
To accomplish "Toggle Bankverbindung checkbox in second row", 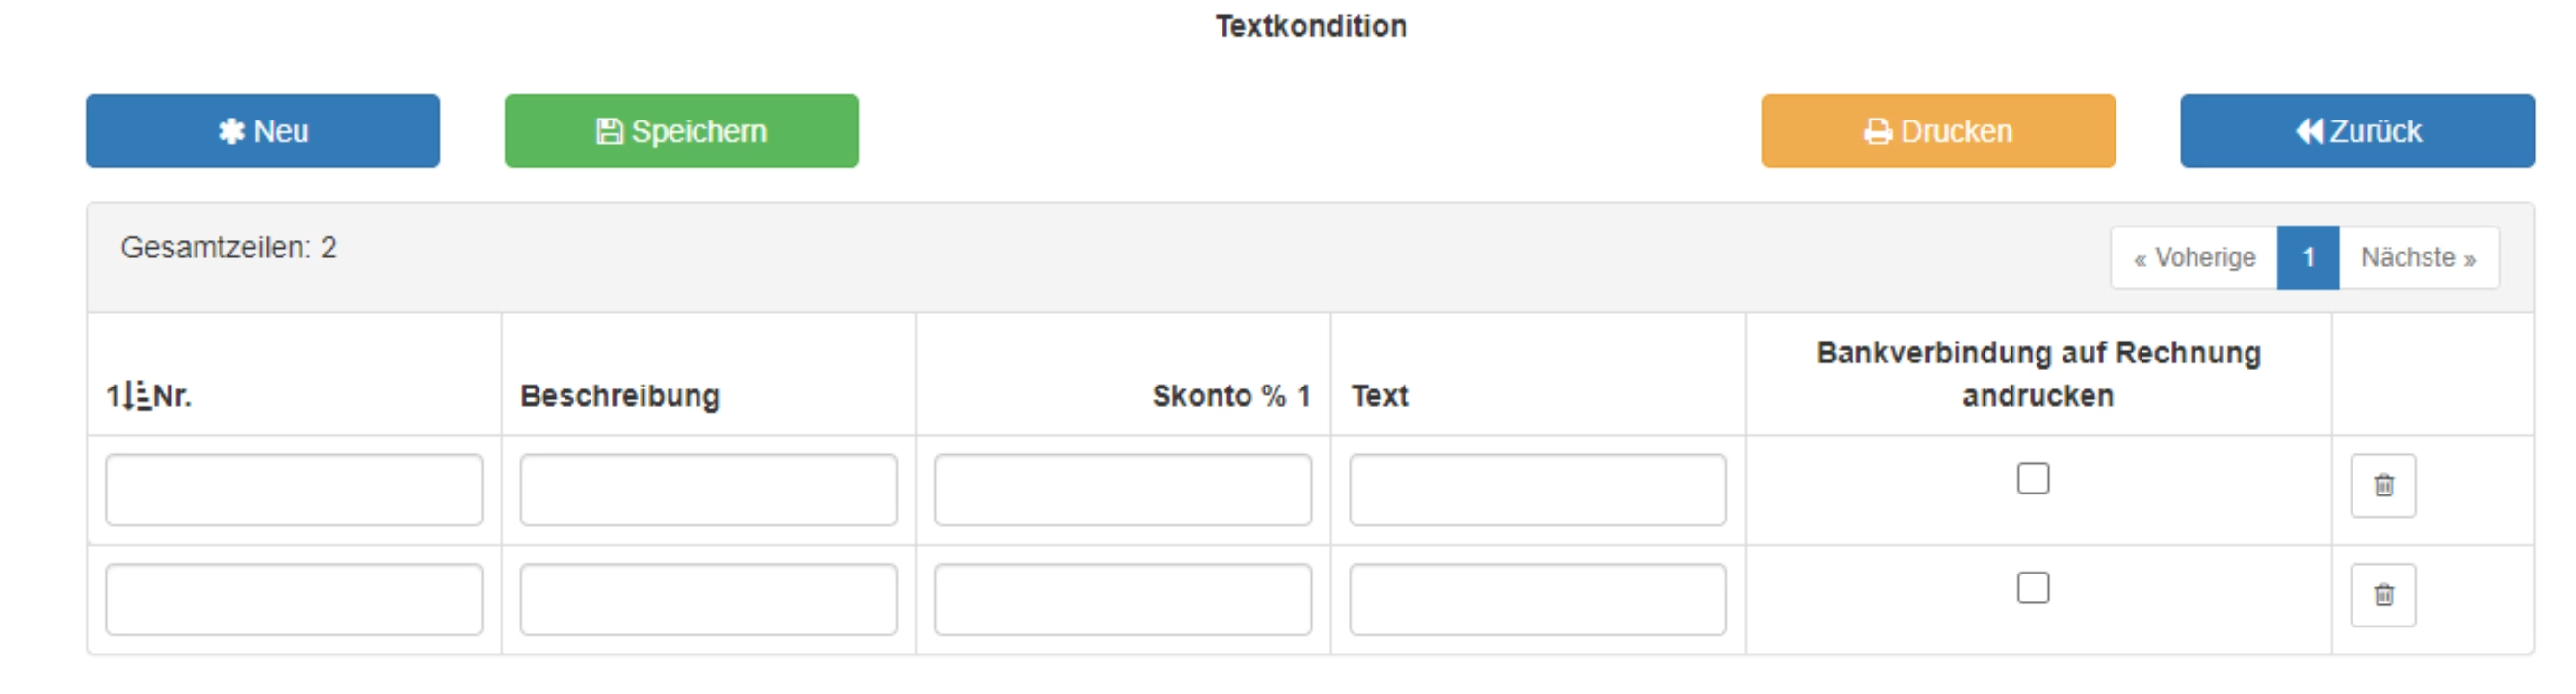I will click(2033, 588).
